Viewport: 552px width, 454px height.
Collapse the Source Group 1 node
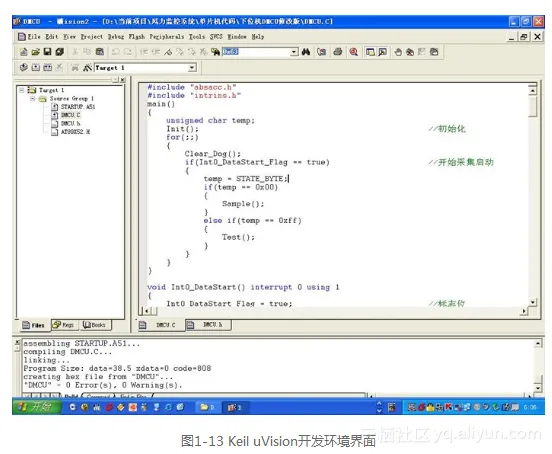click(33, 99)
